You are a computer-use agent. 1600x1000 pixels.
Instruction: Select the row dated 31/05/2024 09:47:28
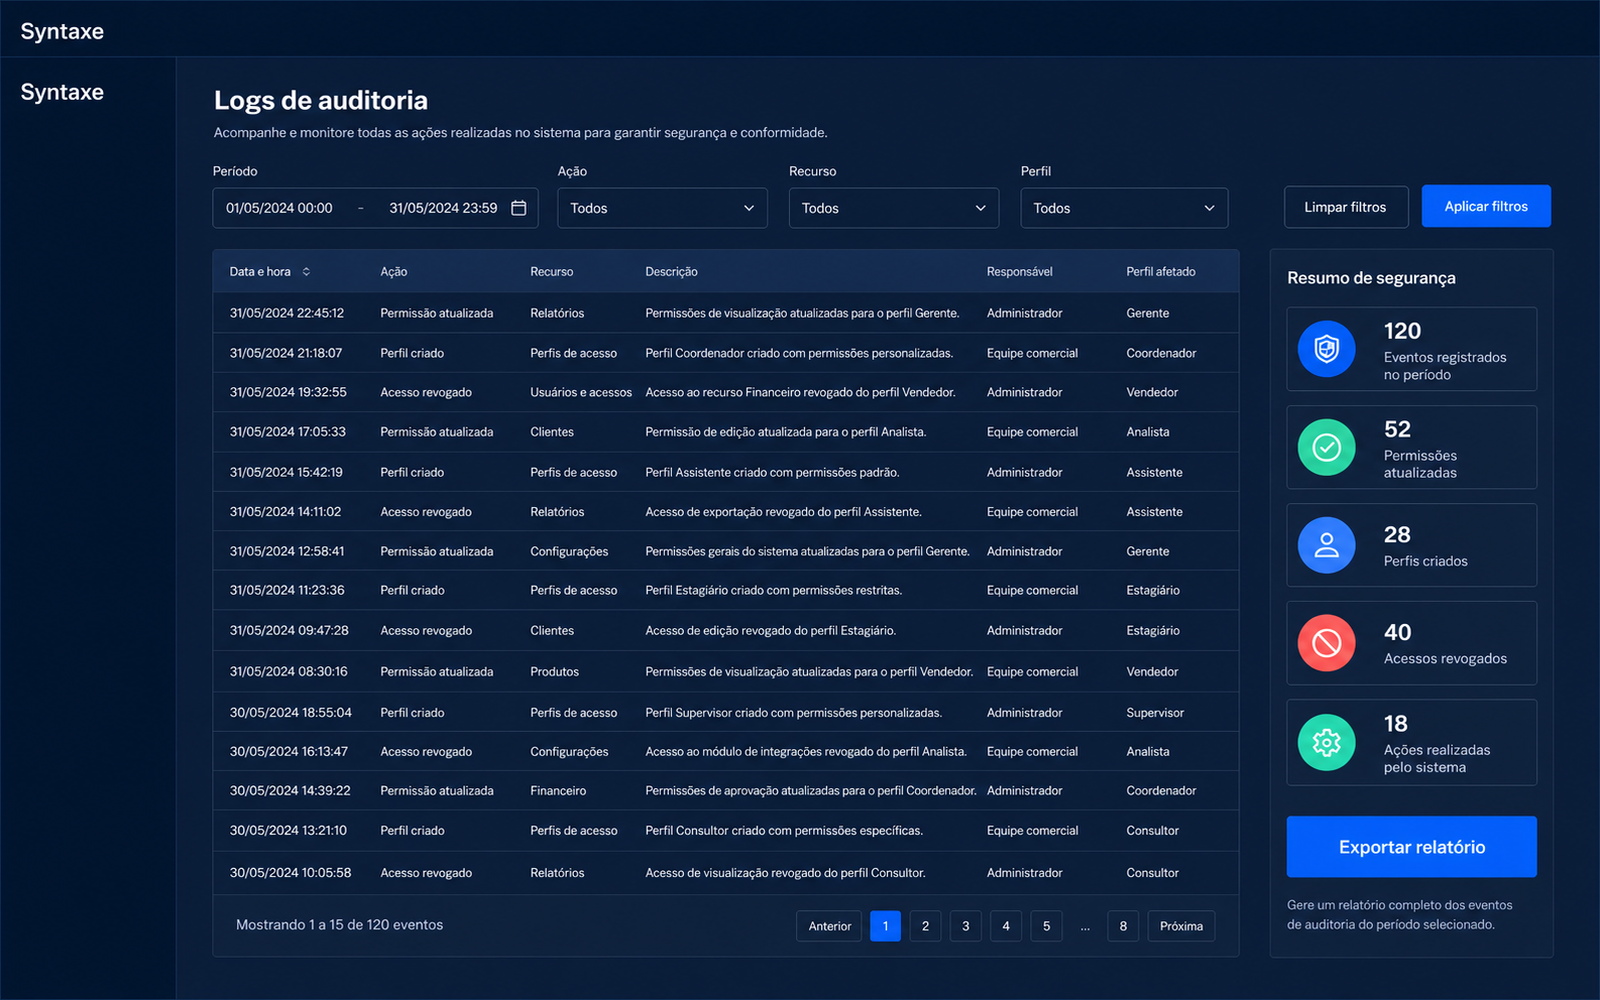[726, 631]
